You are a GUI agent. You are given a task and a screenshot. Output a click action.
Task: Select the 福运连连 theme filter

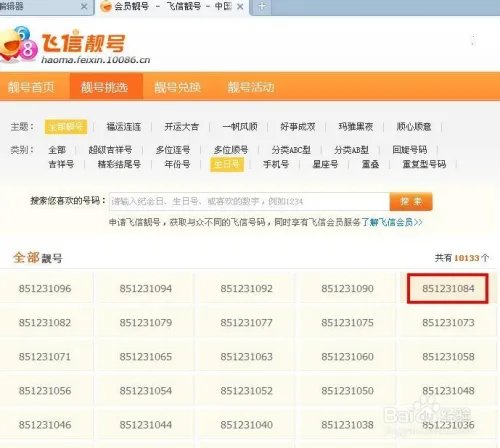tap(124, 127)
